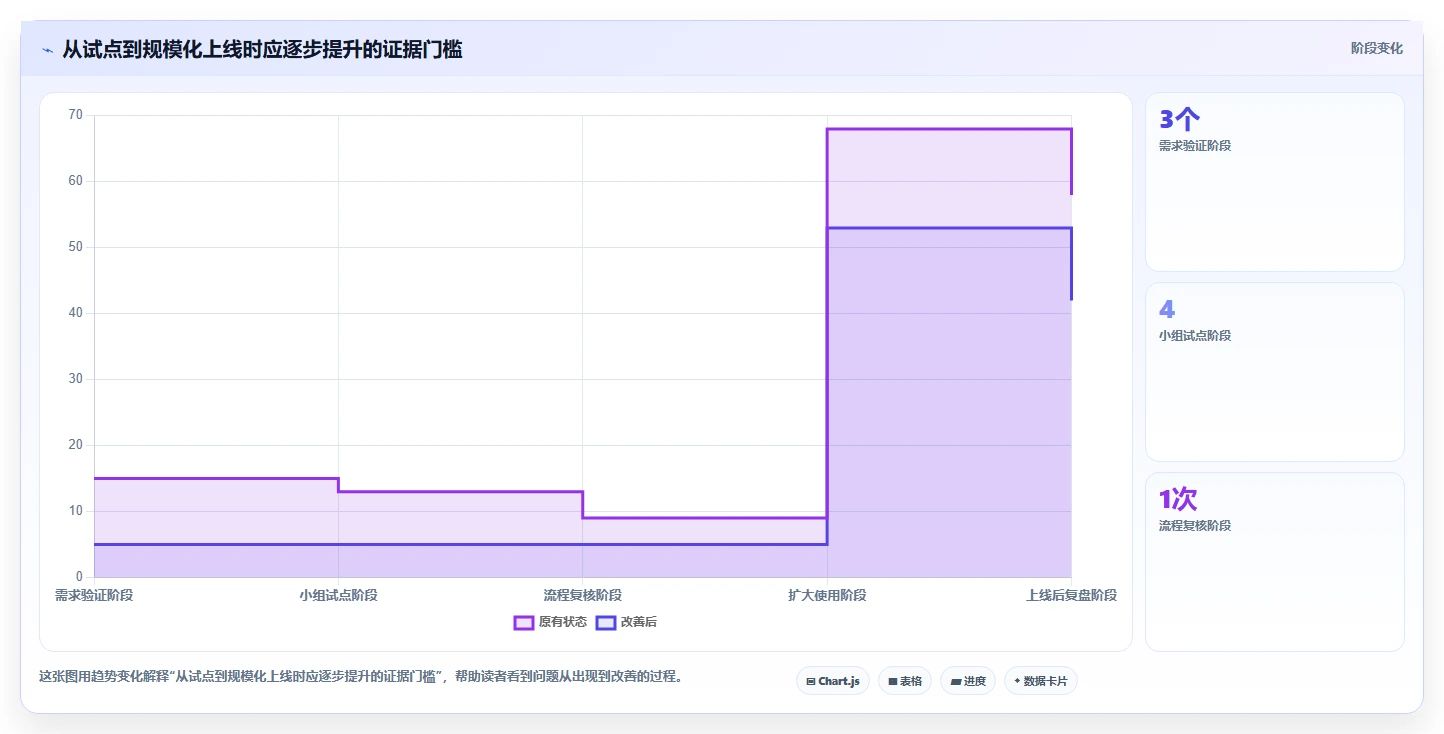Select the 4 小组试点阶段 data card

pos(1274,372)
